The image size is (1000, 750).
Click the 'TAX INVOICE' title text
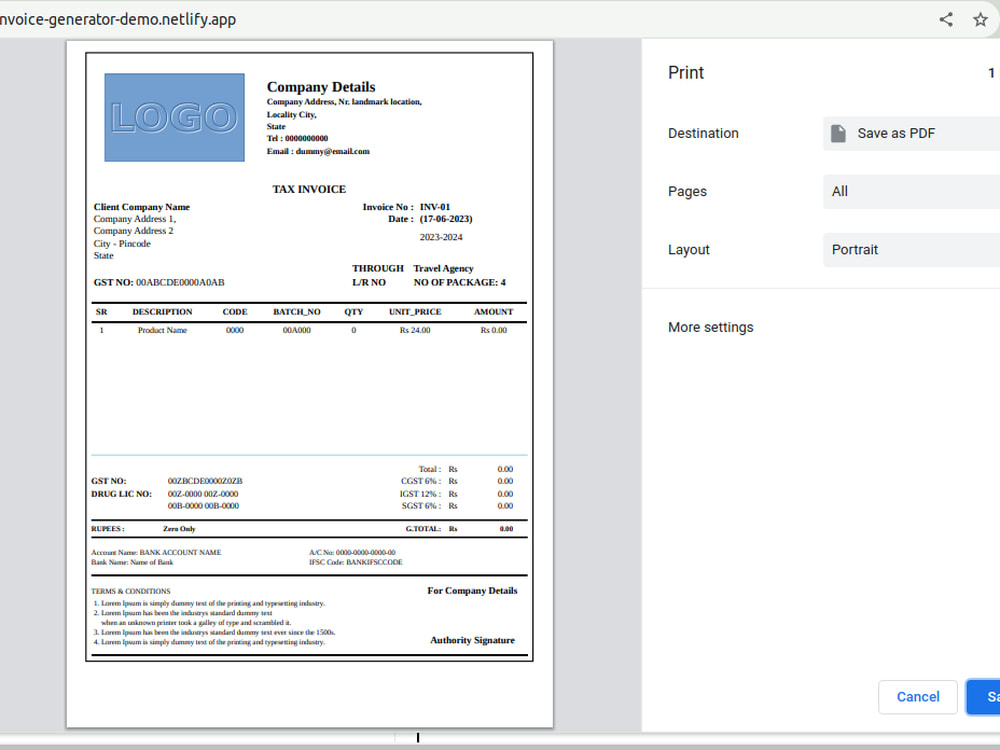[309, 189]
